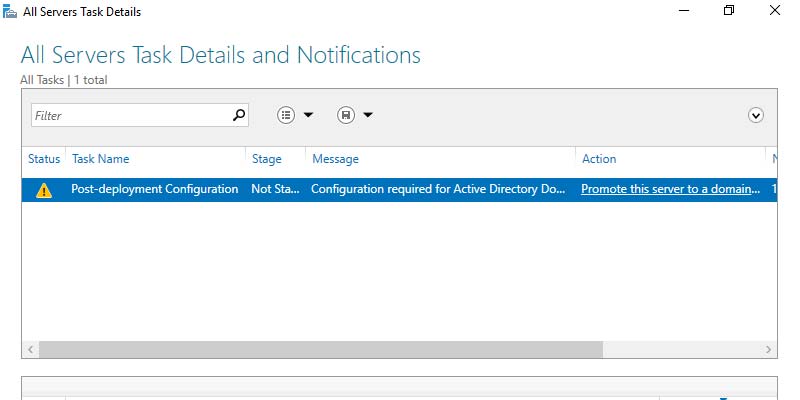800x400 pixels.
Task: Open the dropdown arrow beside the list icon
Action: [308, 115]
